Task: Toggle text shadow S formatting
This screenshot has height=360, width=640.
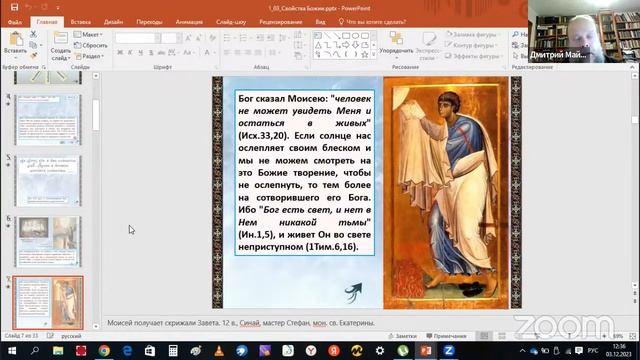Action: pos(151,53)
